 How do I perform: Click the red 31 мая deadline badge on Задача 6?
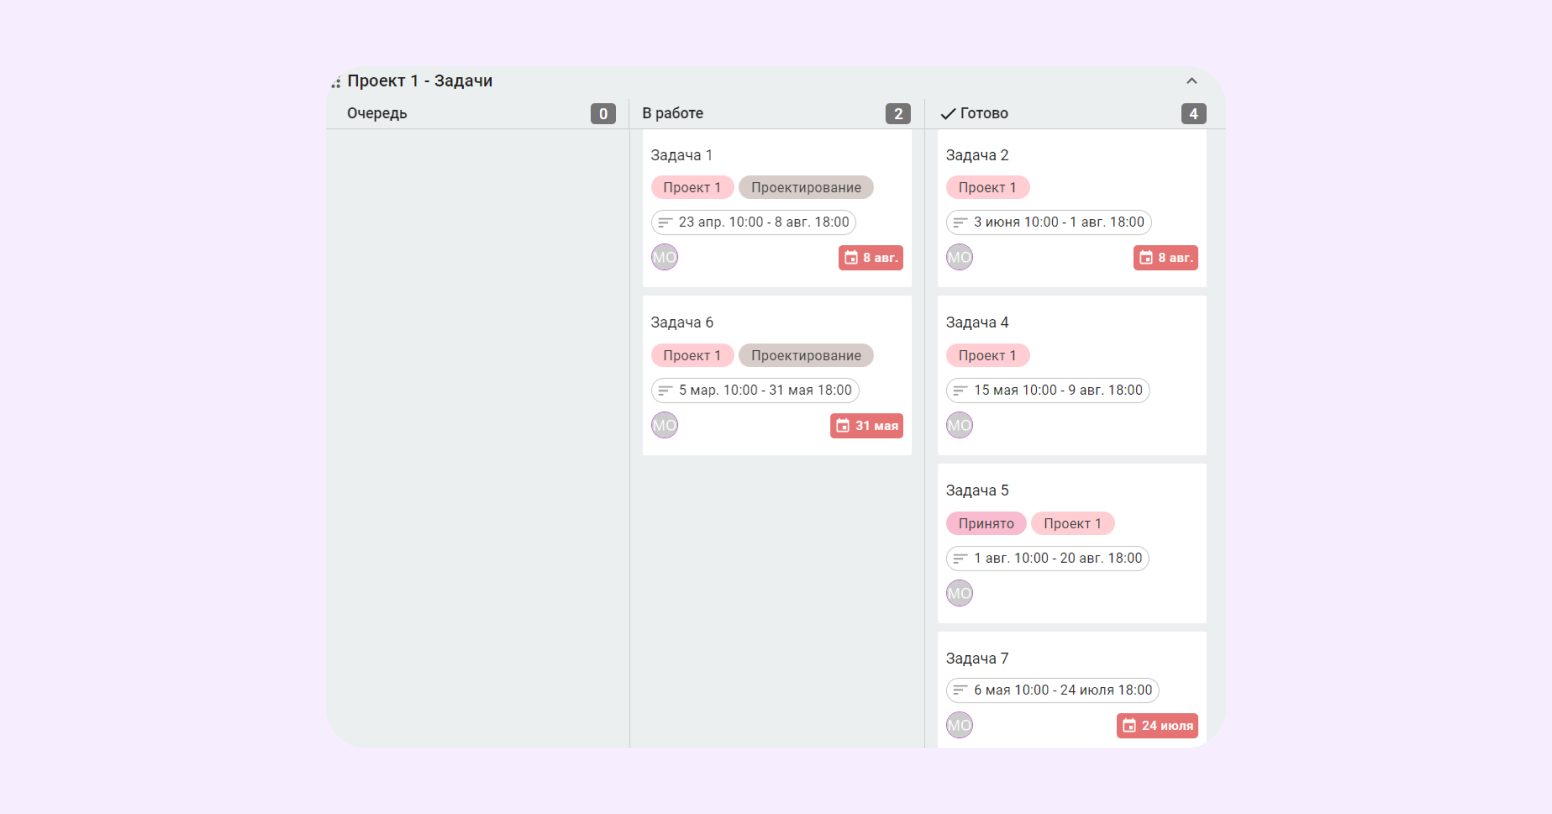pyautogui.click(x=867, y=426)
